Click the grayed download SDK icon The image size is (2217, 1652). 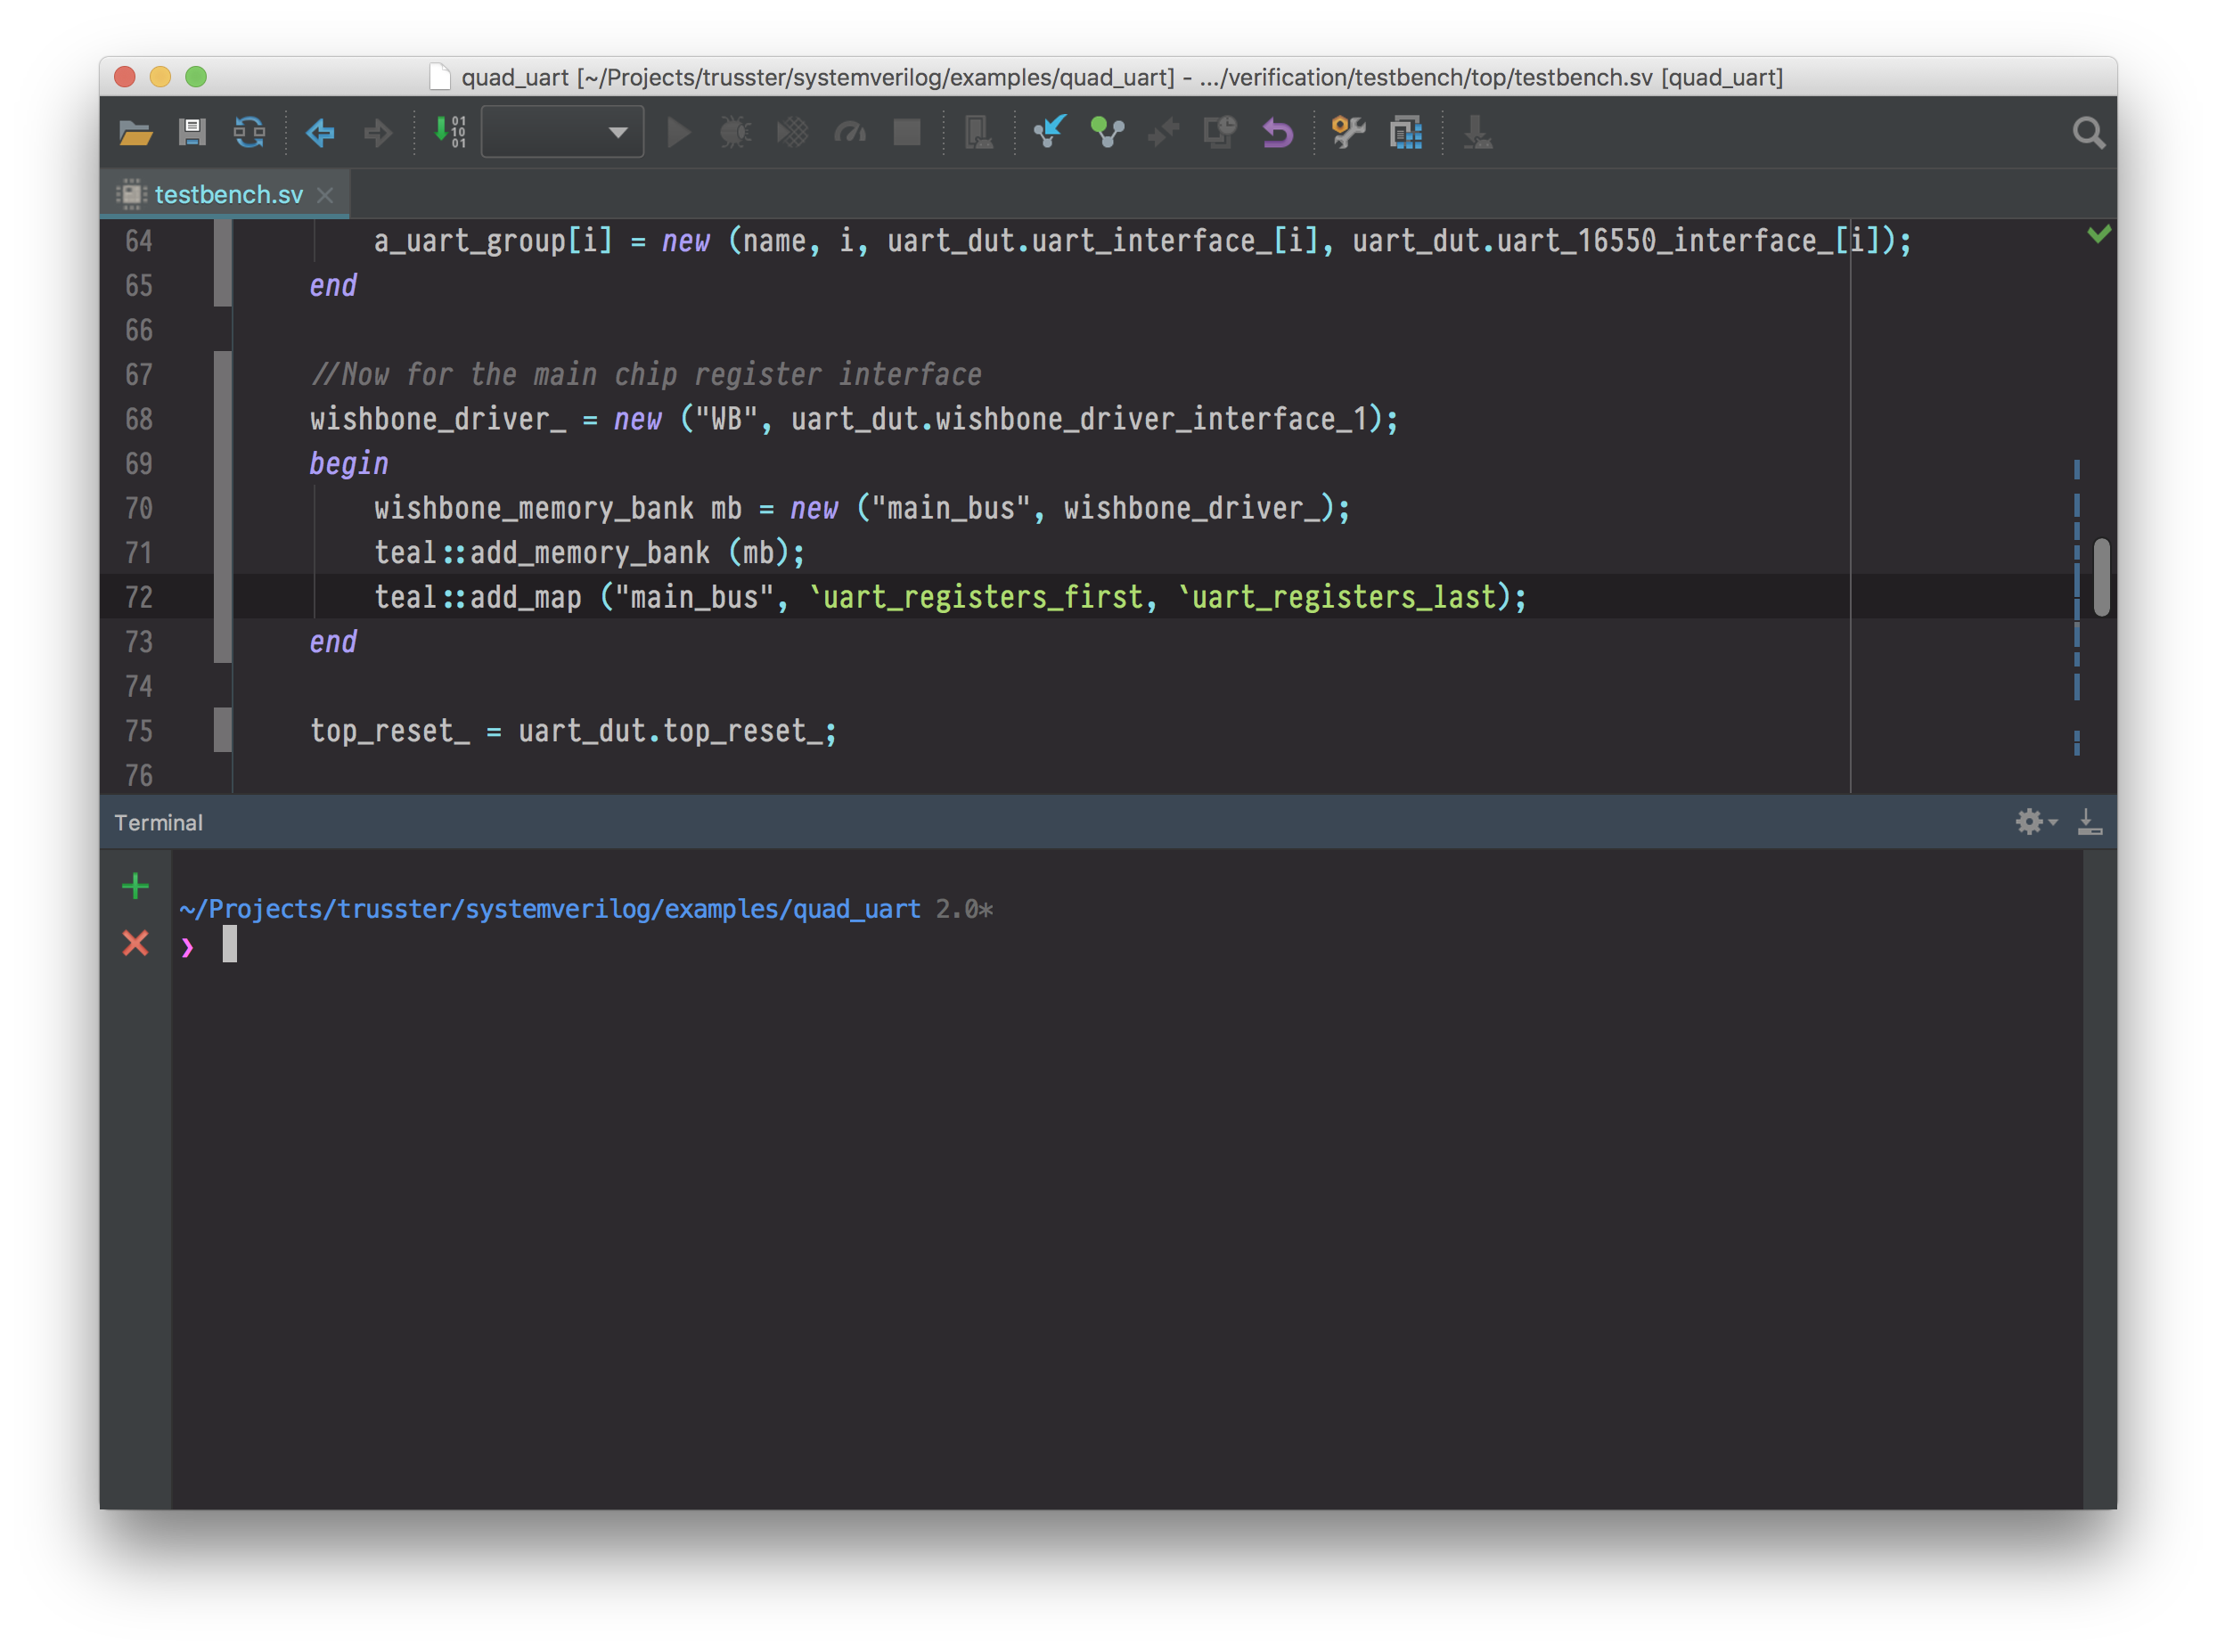(x=1478, y=132)
